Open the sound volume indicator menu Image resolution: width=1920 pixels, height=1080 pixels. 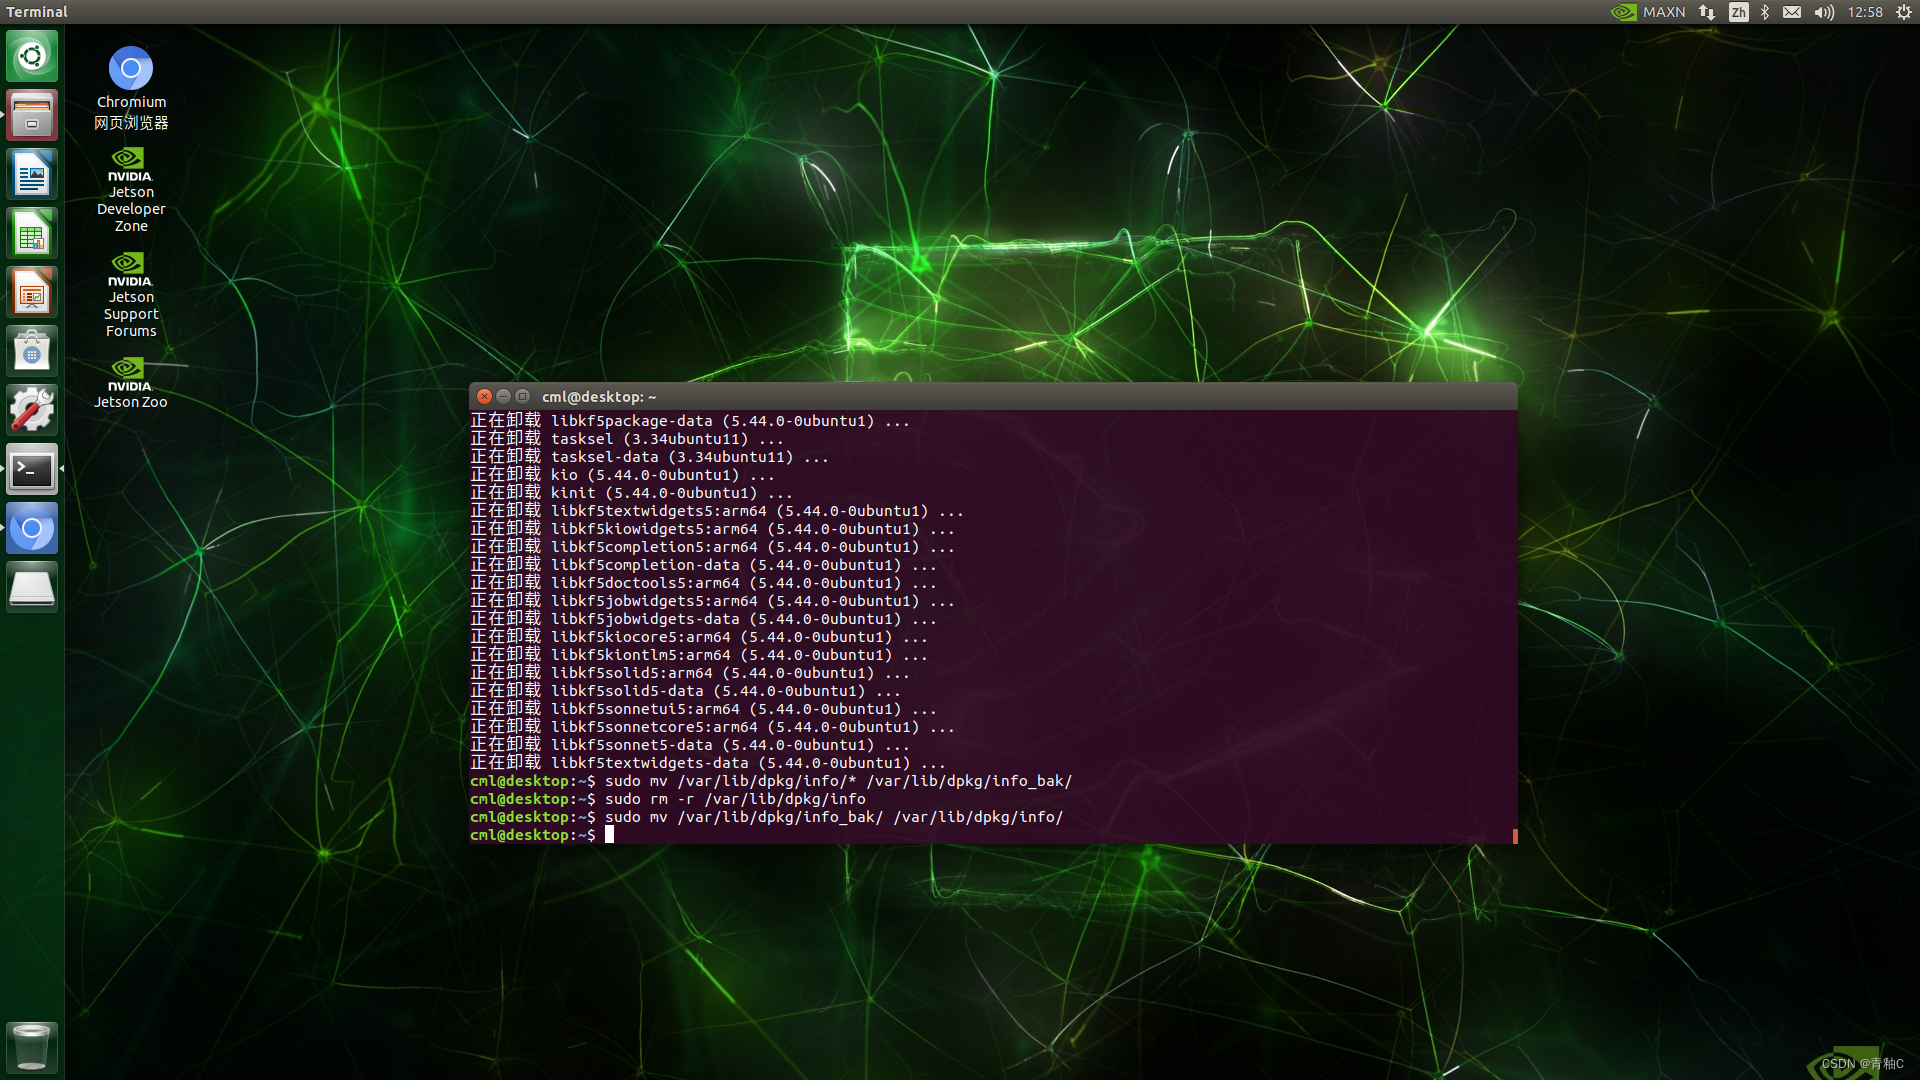[x=1824, y=12]
